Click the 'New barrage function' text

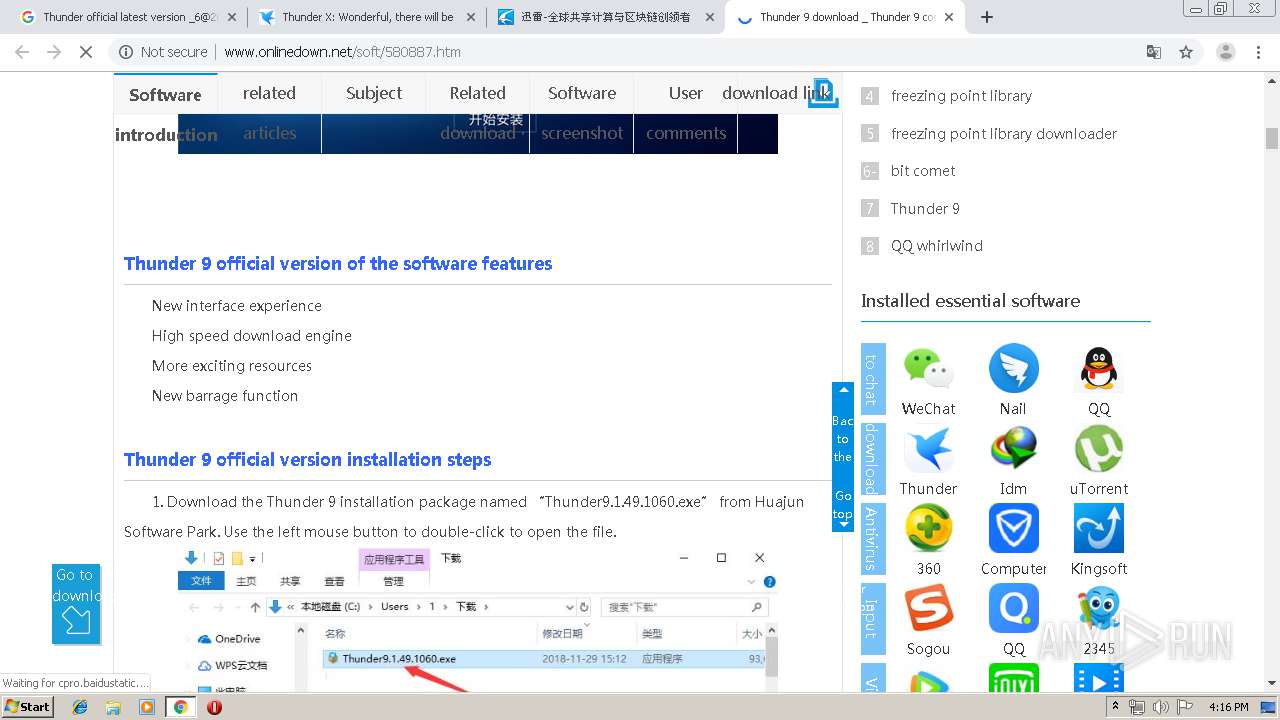(225, 396)
